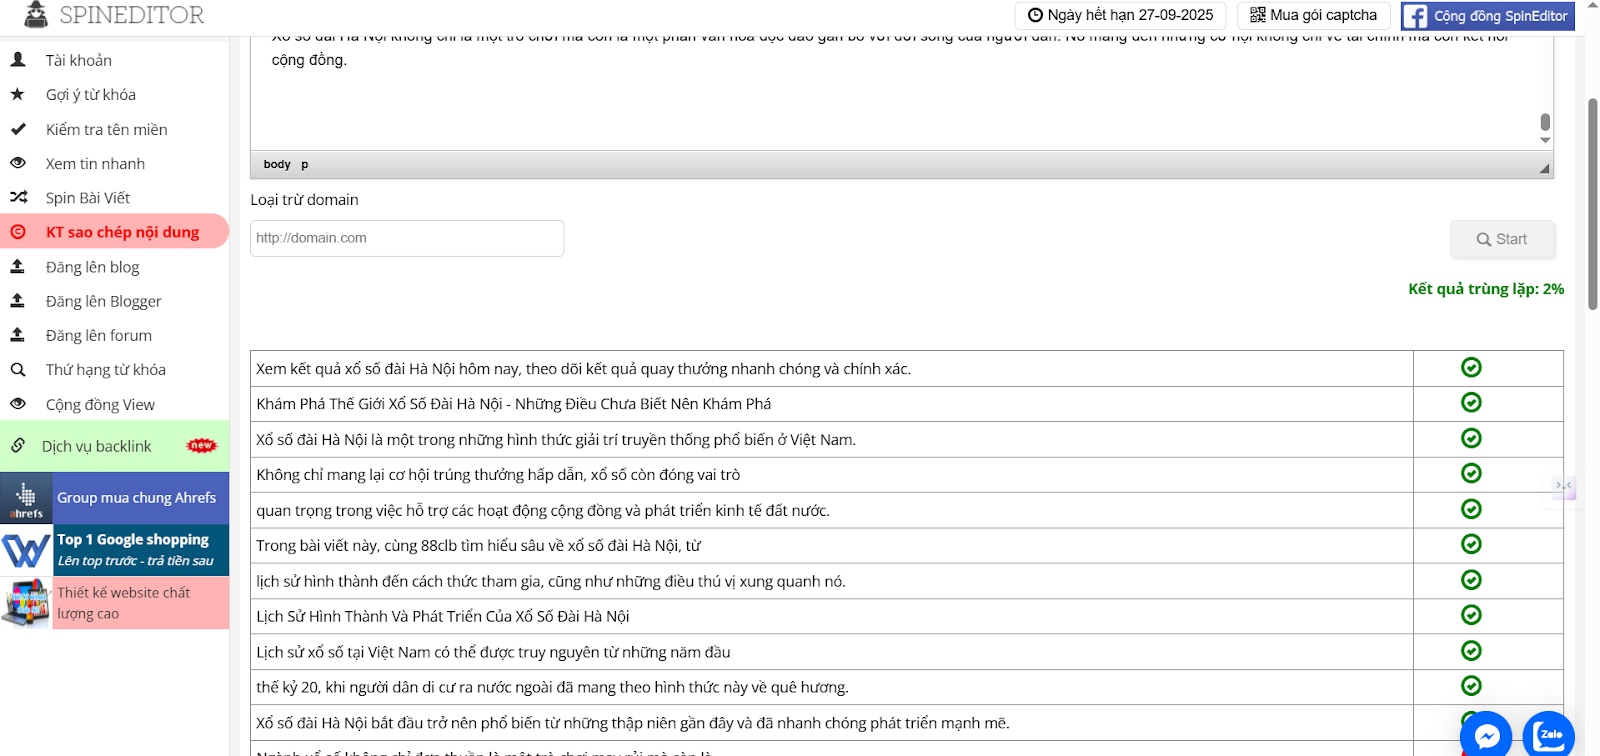Click check icon for 'Không chỉ mang lại' row

pos(1471,473)
